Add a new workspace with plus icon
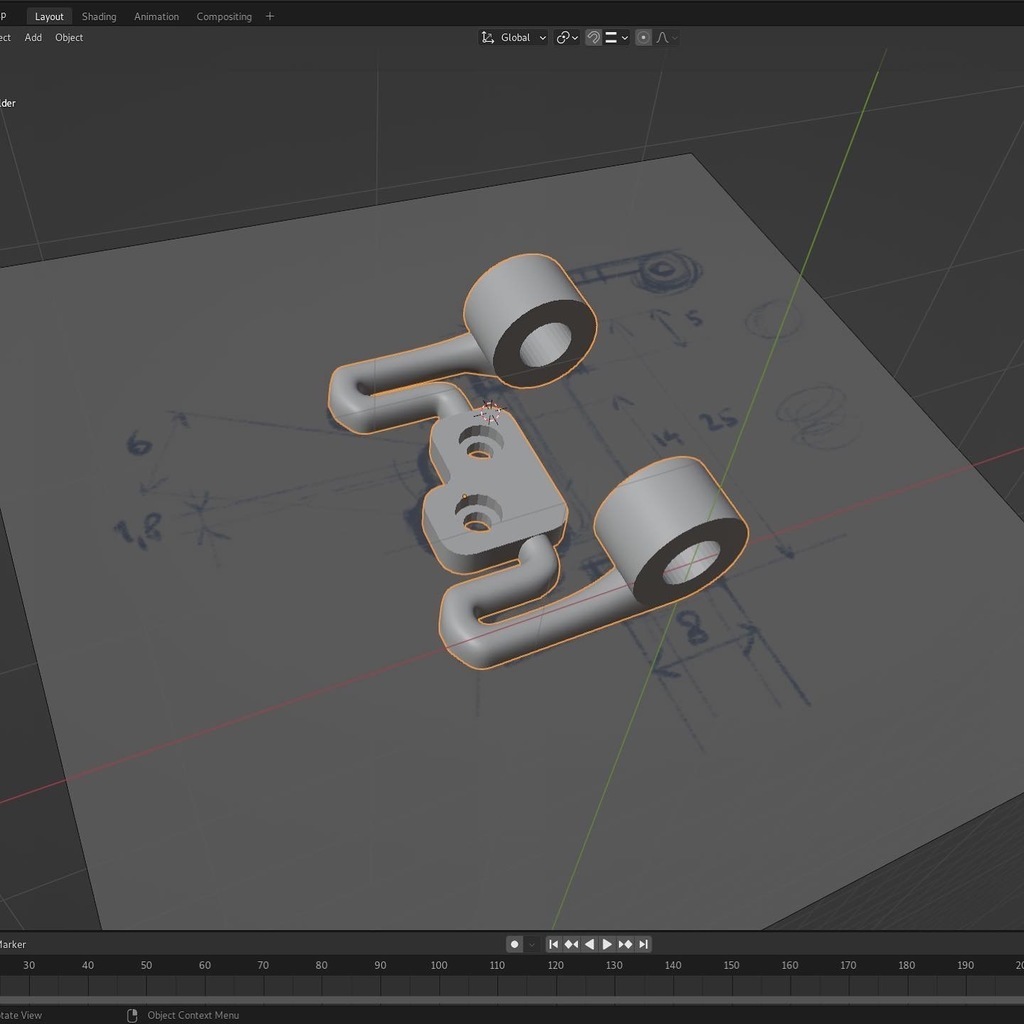Image resolution: width=1024 pixels, height=1024 pixels. point(270,16)
